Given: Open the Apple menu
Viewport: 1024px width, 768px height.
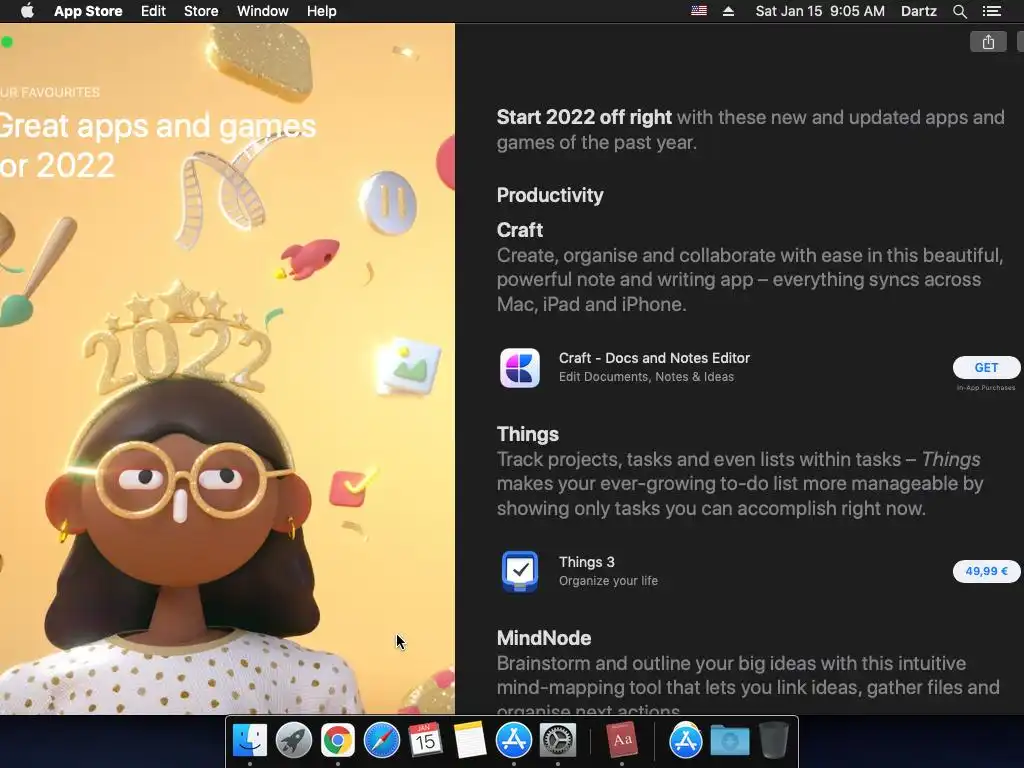Looking at the screenshot, I should [x=27, y=11].
